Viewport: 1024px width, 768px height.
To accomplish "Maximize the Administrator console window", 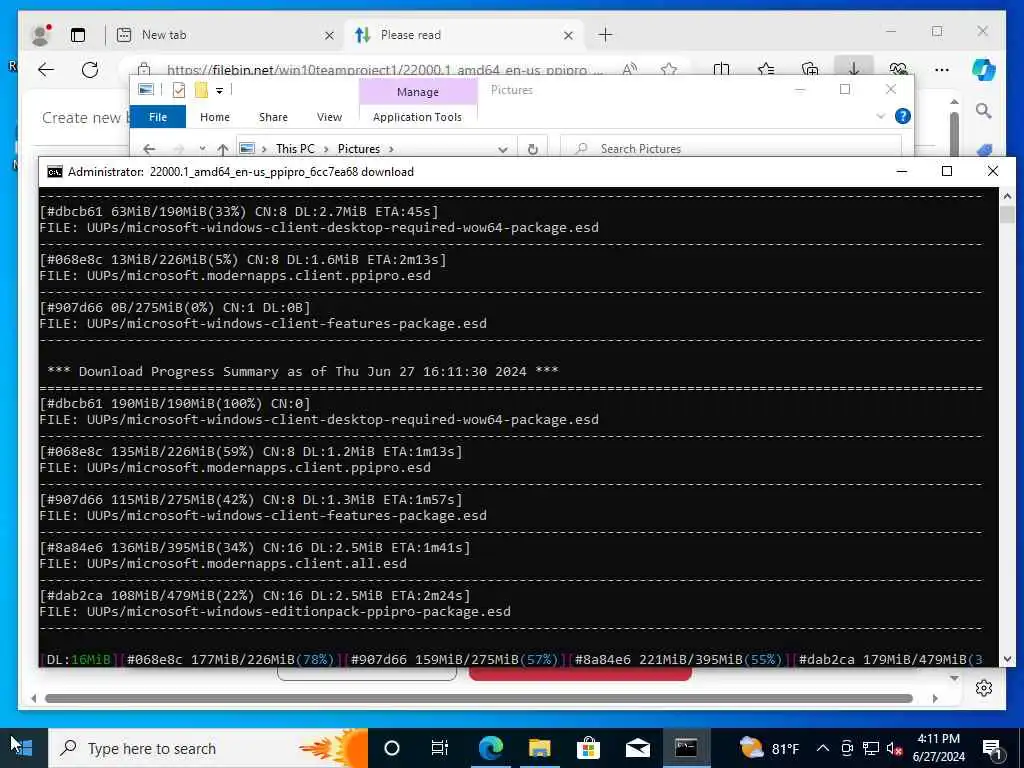I will click(947, 172).
